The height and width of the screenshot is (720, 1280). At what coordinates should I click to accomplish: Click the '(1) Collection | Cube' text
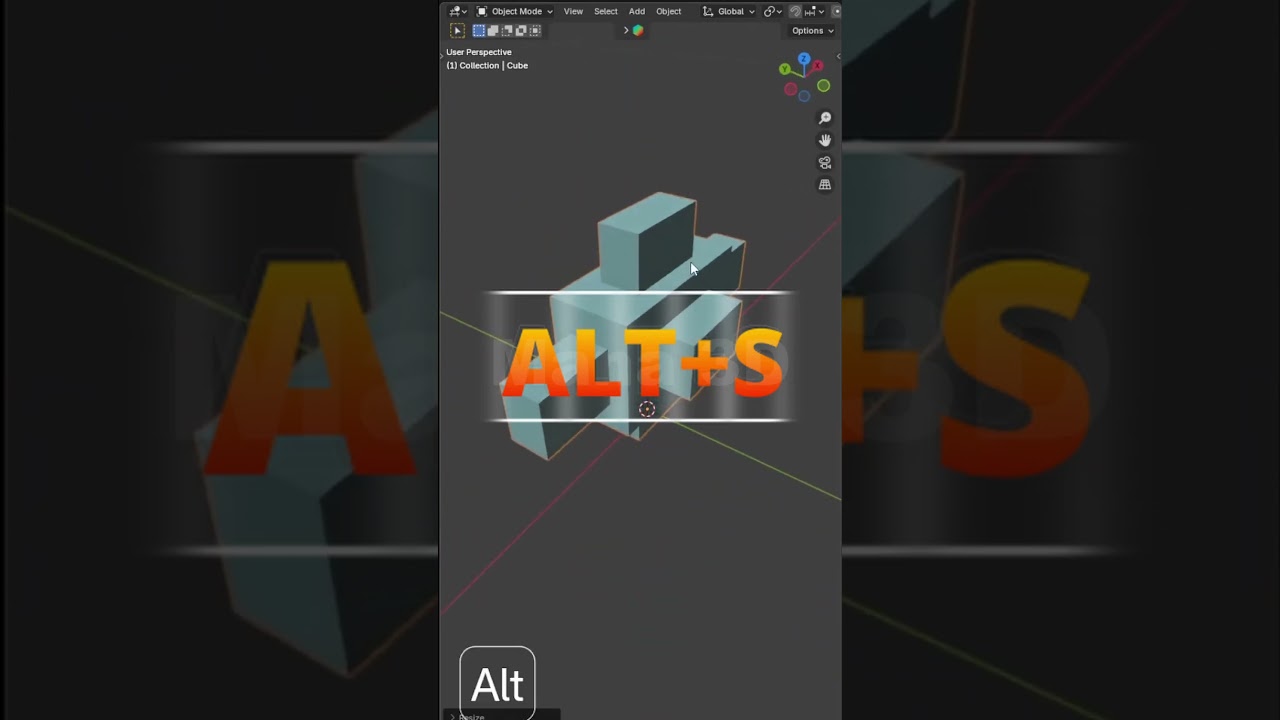487,66
